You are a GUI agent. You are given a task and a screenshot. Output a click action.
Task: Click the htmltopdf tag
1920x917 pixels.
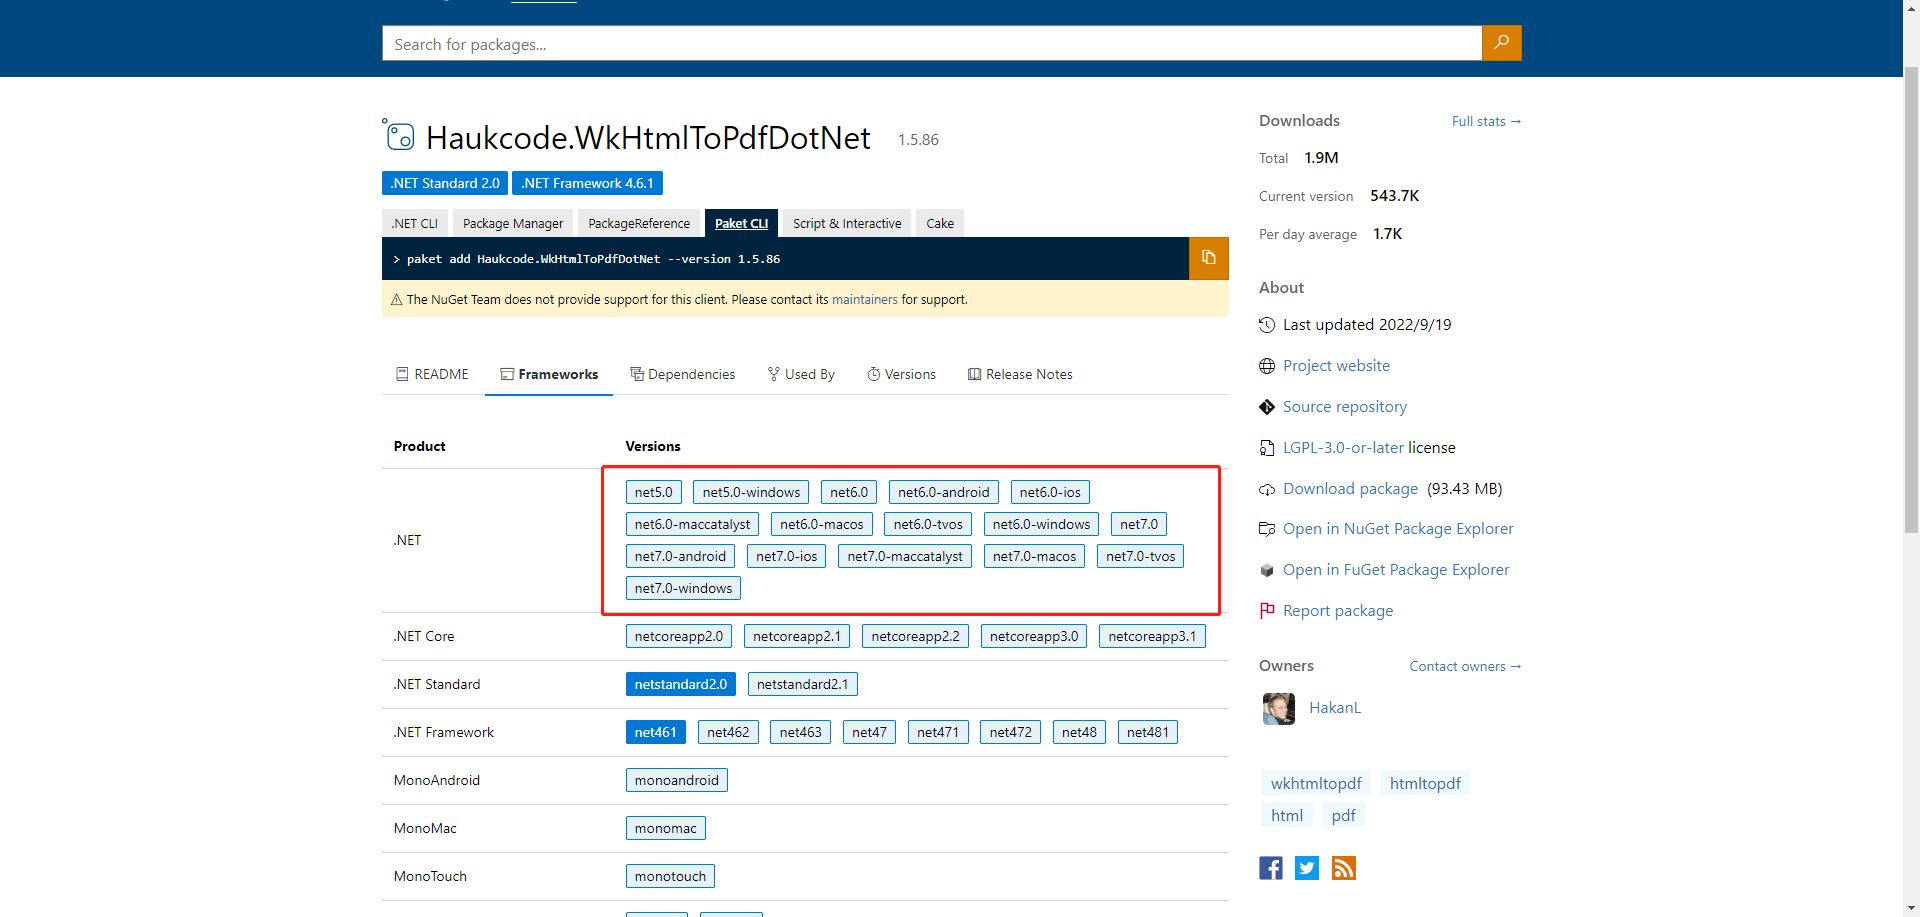click(1425, 784)
